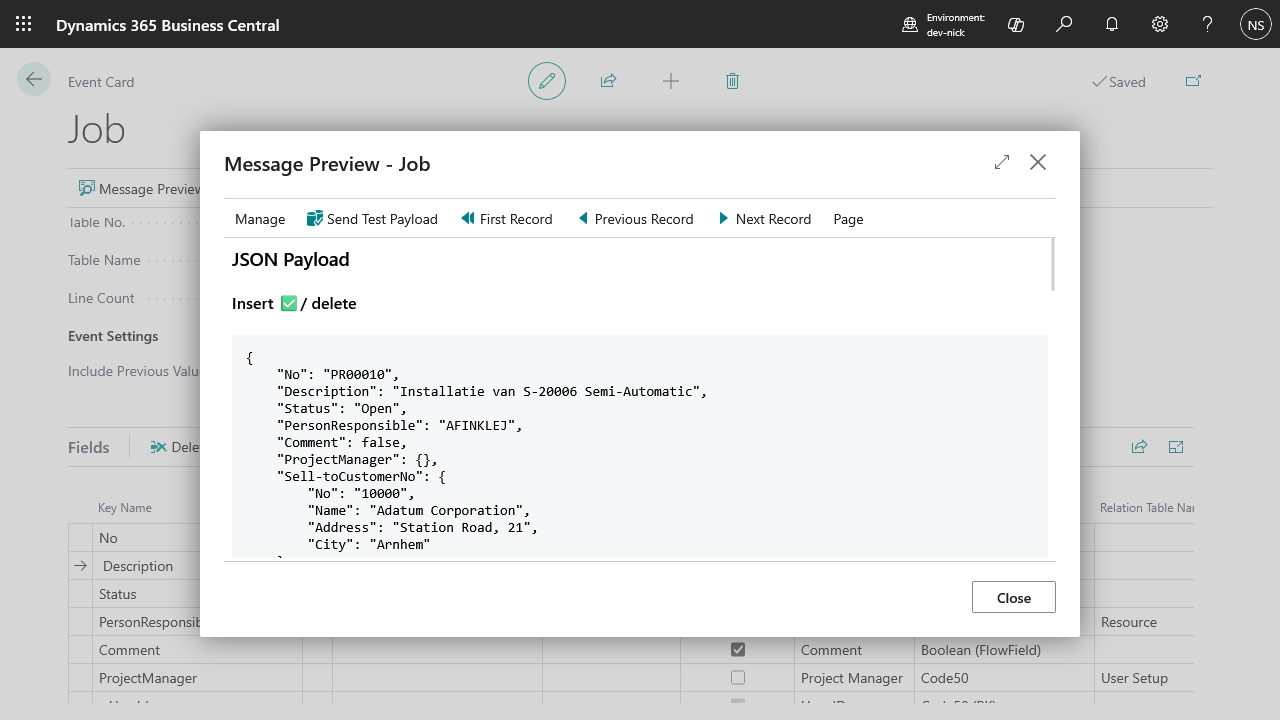The width and height of the screenshot is (1280, 720).
Task: Share the Event Card
Action: [x=608, y=81]
